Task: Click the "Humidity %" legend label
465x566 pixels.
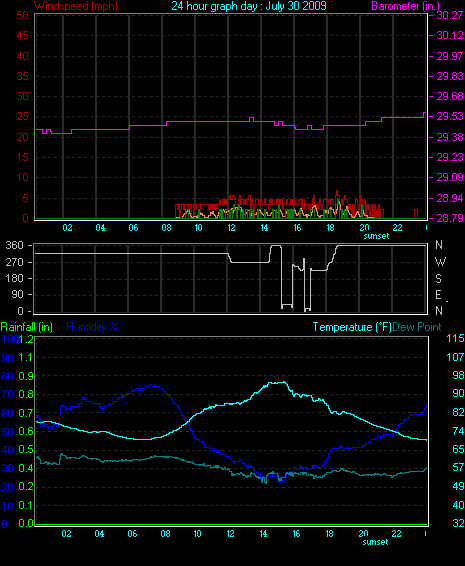Action: 92,327
